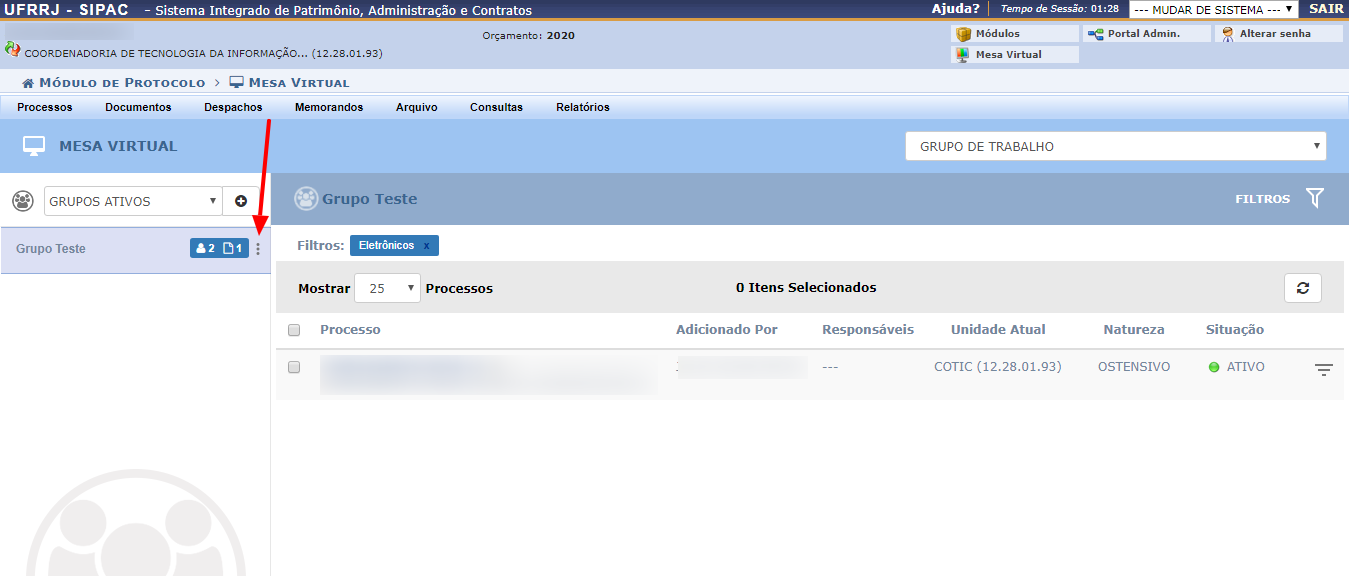This screenshot has height=576, width=1349.
Task: Select the Mudar de Sistema dropdown
Action: tap(1213, 10)
